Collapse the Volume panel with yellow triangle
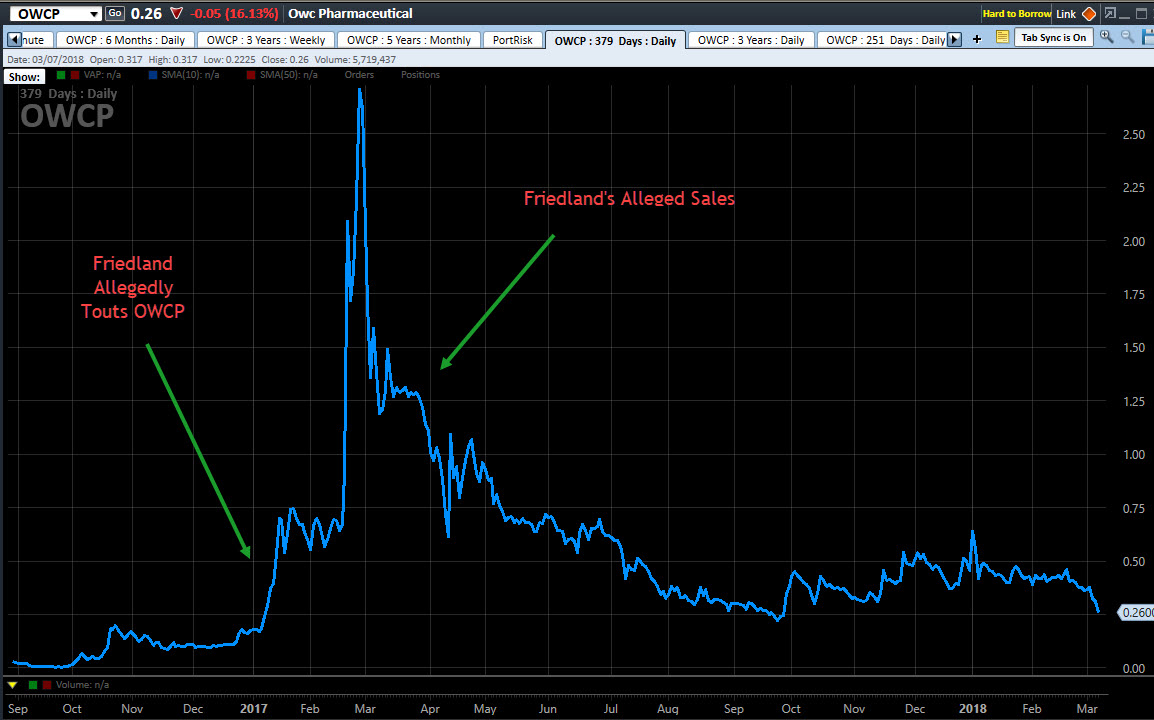1154x720 pixels. tap(12, 685)
